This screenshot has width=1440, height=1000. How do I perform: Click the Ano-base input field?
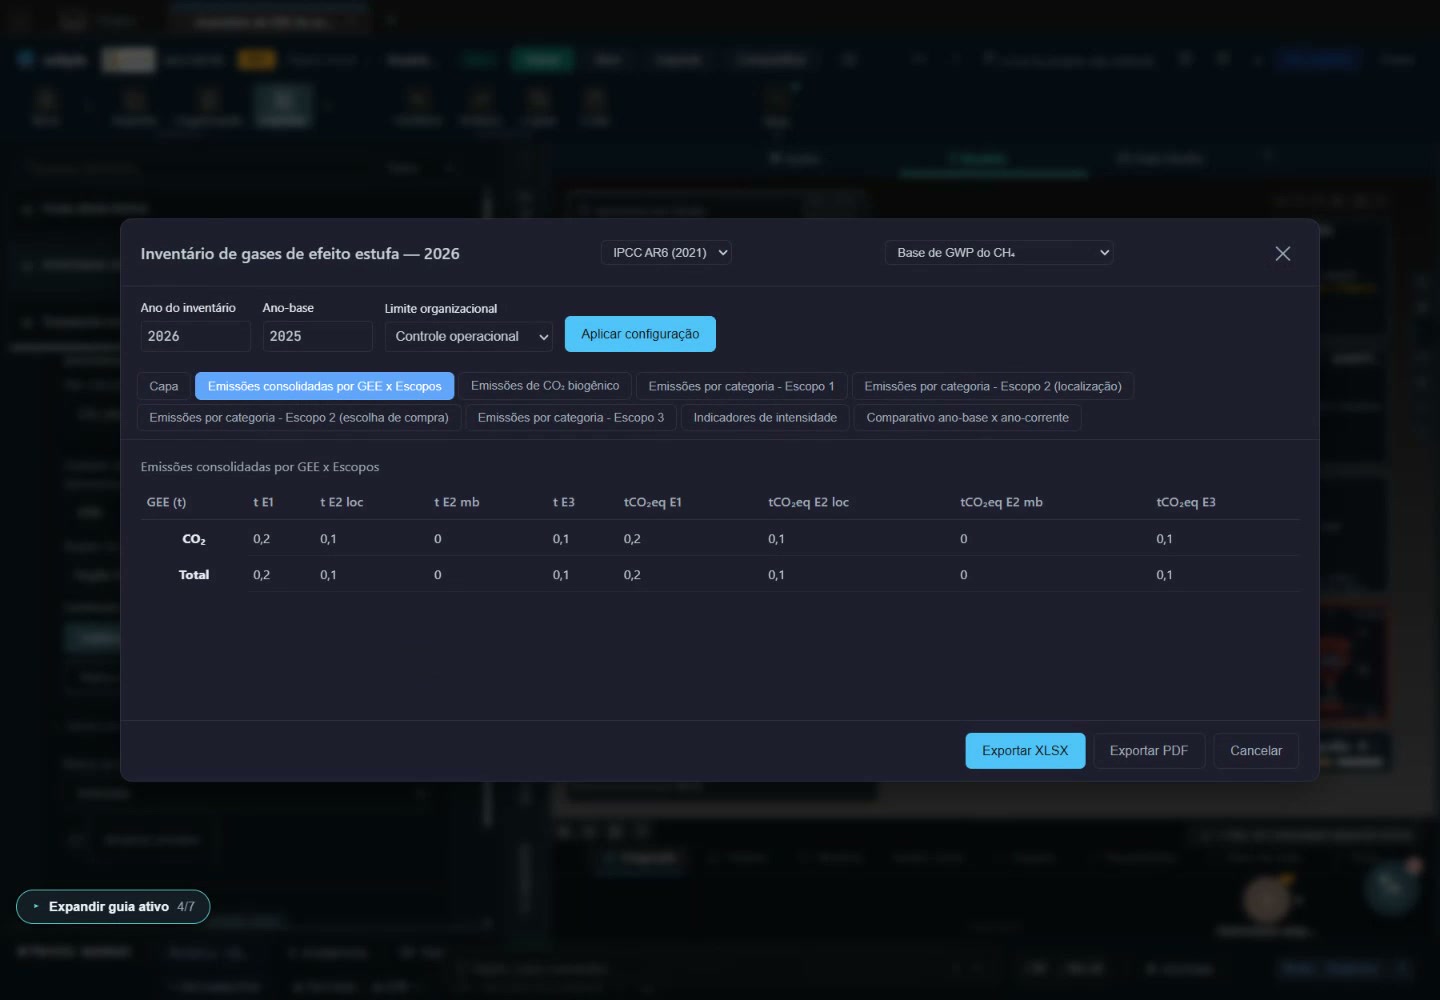[x=318, y=337]
